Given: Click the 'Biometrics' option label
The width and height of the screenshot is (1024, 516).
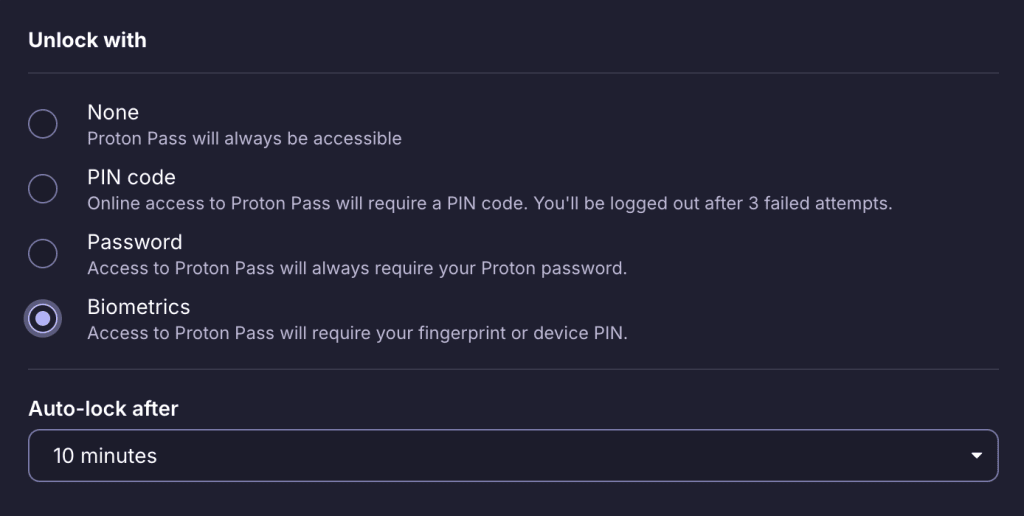Looking at the screenshot, I should tap(138, 307).
